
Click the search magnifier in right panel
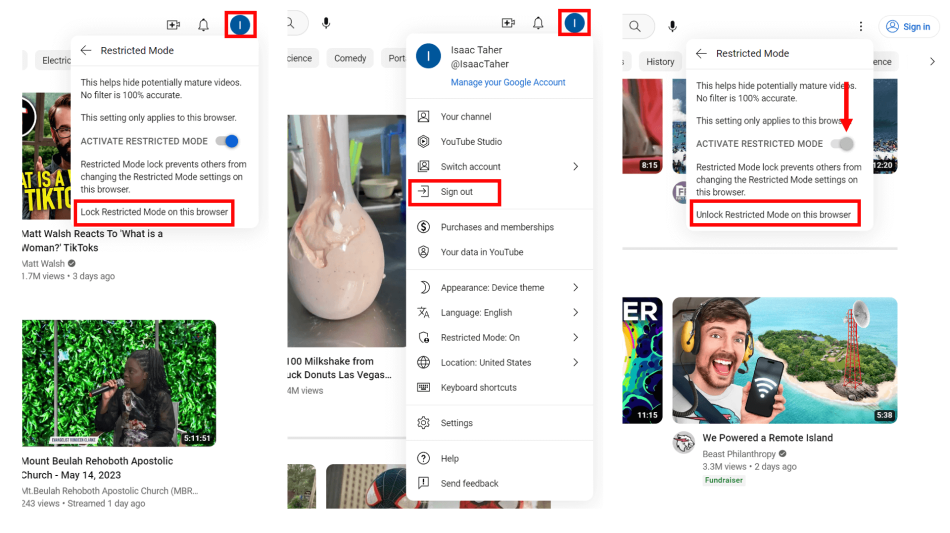click(x=635, y=27)
